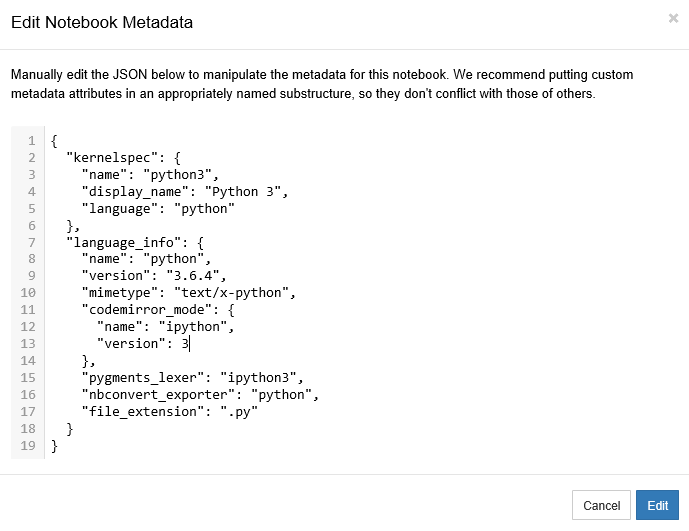This screenshot has height=531, width=689.
Task: Click the "language": "python" line
Action: pyautogui.click(x=158, y=208)
